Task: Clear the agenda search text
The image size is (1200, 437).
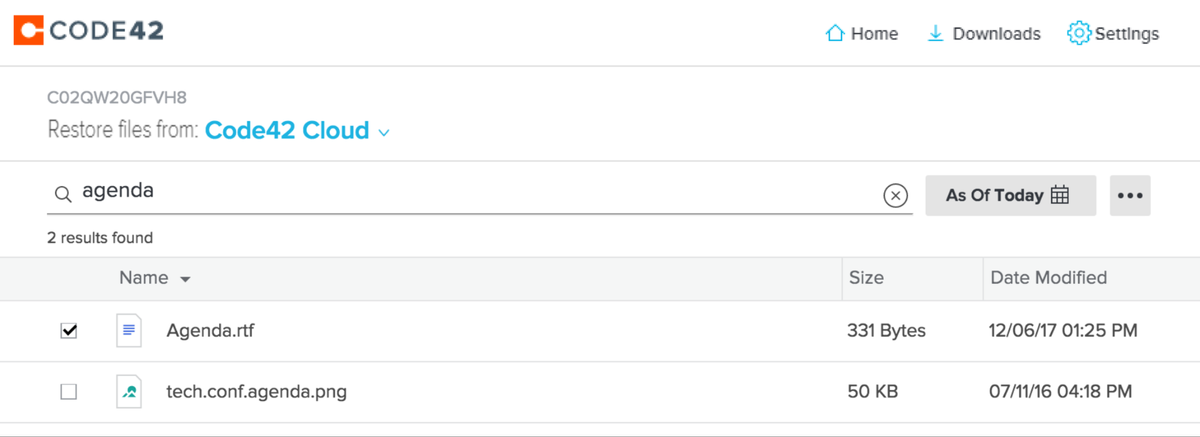Action: pos(895,196)
